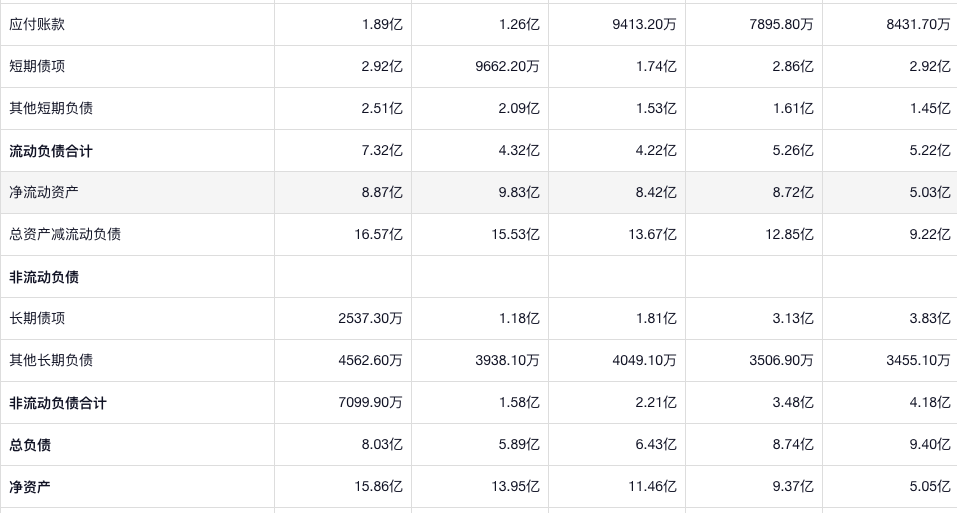Click the 非流动负债合计 row header
Viewport: 957px width, 513px height.
point(58,403)
